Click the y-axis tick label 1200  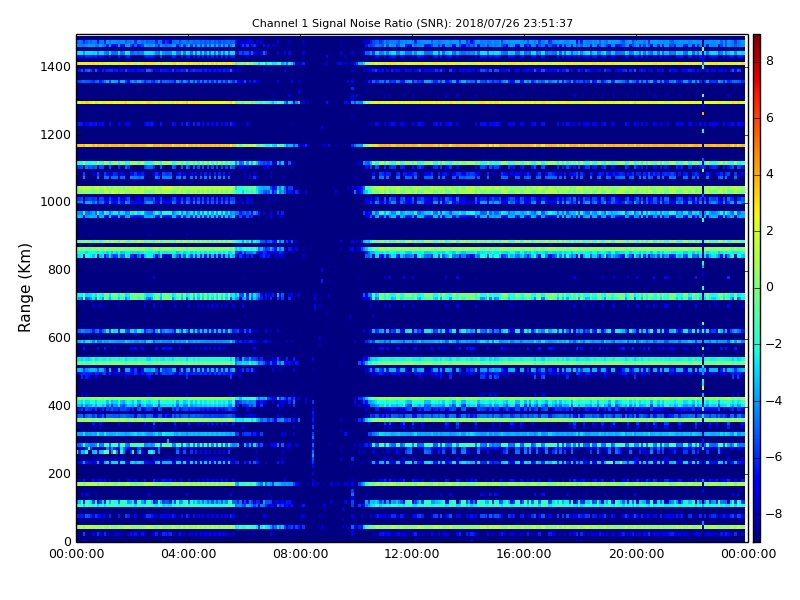(56, 135)
